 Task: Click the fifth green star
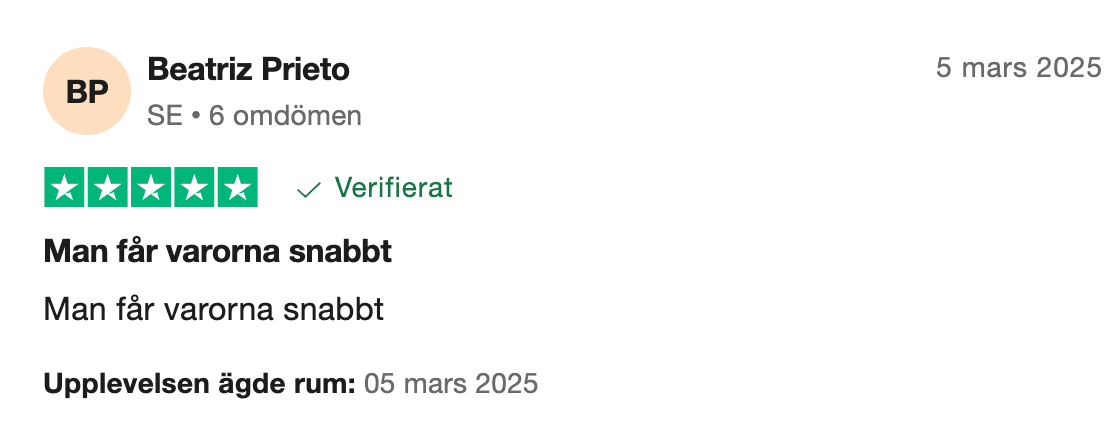click(x=236, y=188)
